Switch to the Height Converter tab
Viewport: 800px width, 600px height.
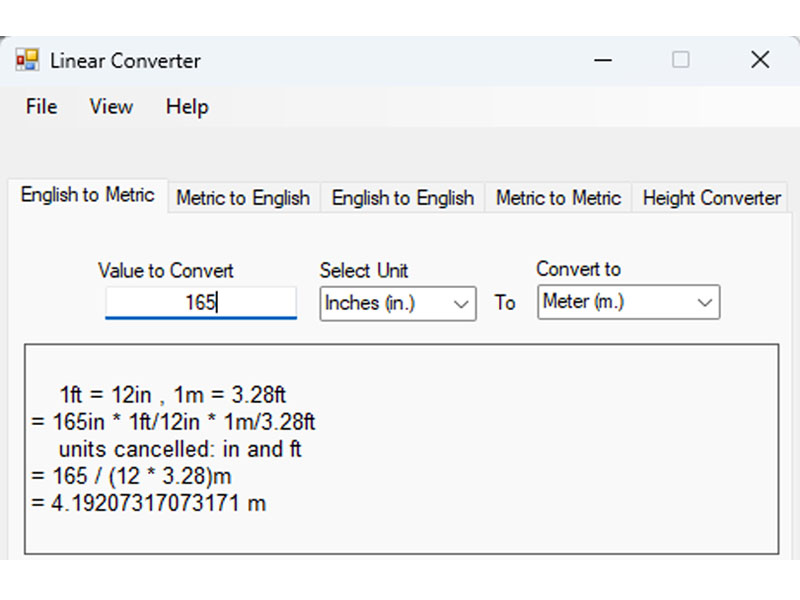711,198
